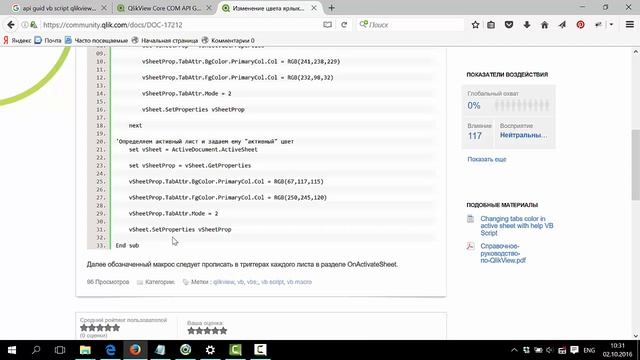
Task: Open the Windows Start menu
Action: click(11, 350)
